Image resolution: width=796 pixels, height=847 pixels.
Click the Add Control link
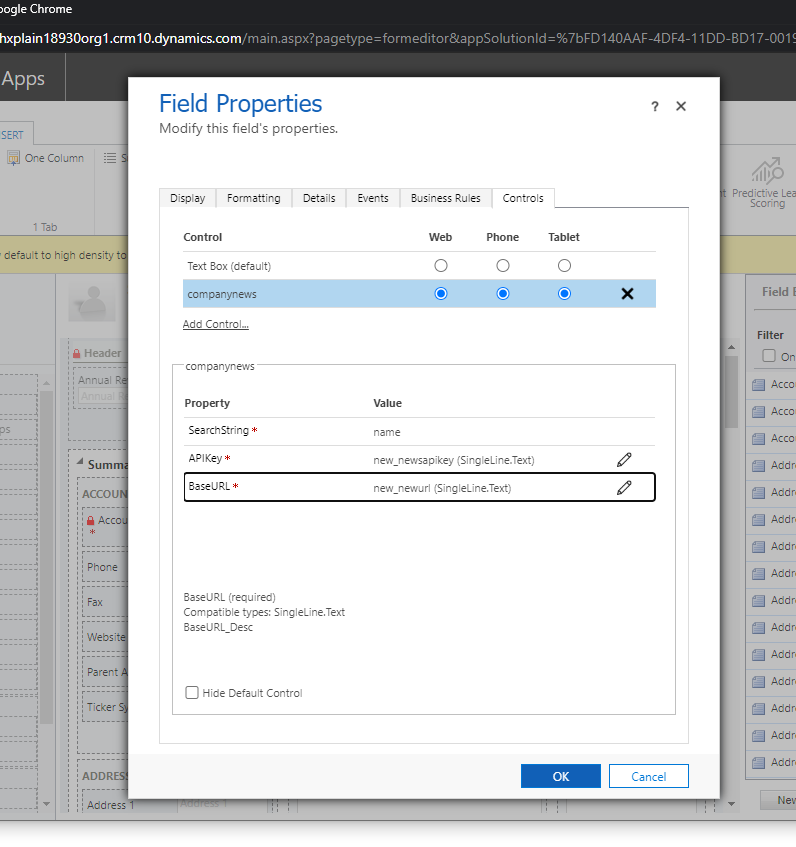click(215, 324)
